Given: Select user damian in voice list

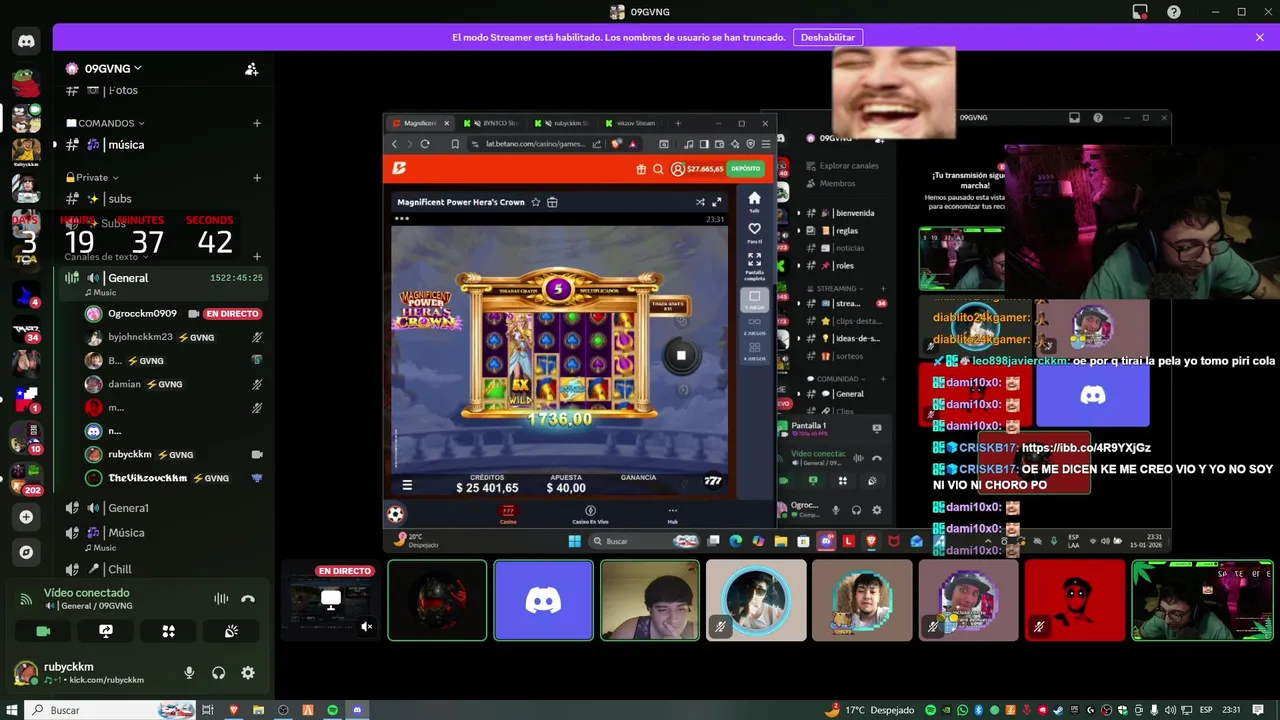Looking at the screenshot, I should click(x=175, y=384).
